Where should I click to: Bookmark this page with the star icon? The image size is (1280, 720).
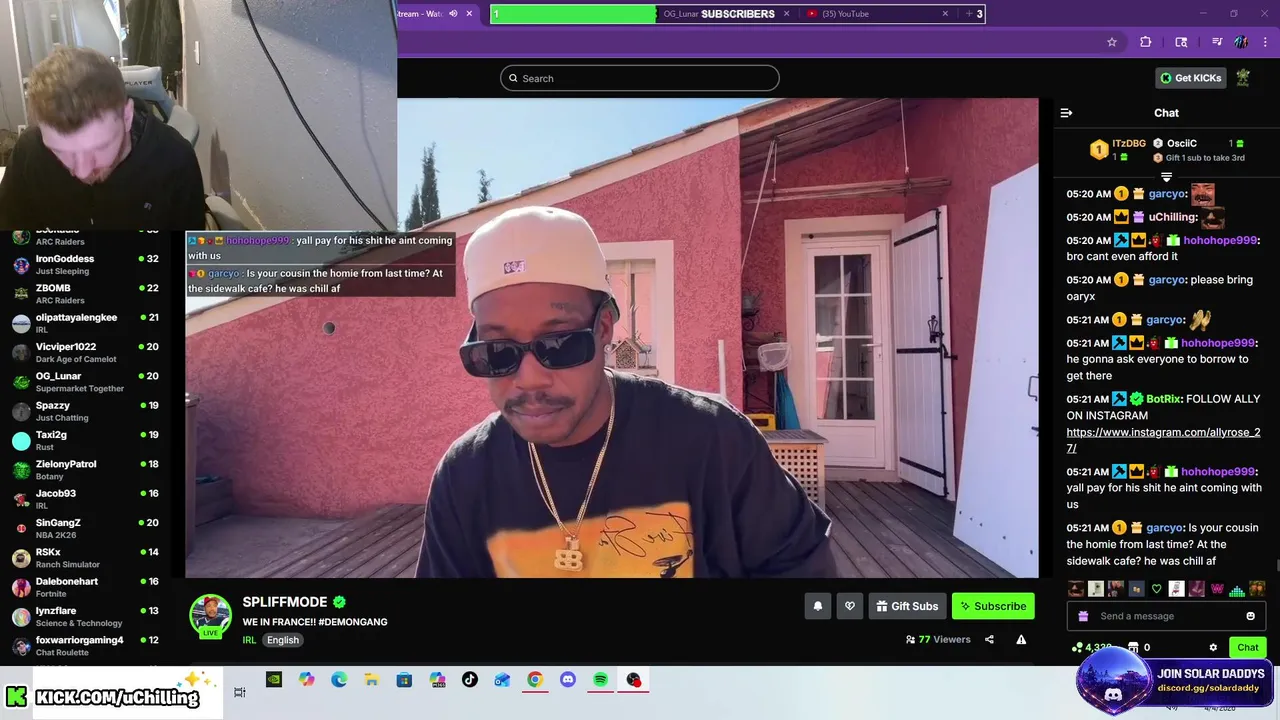1111,42
